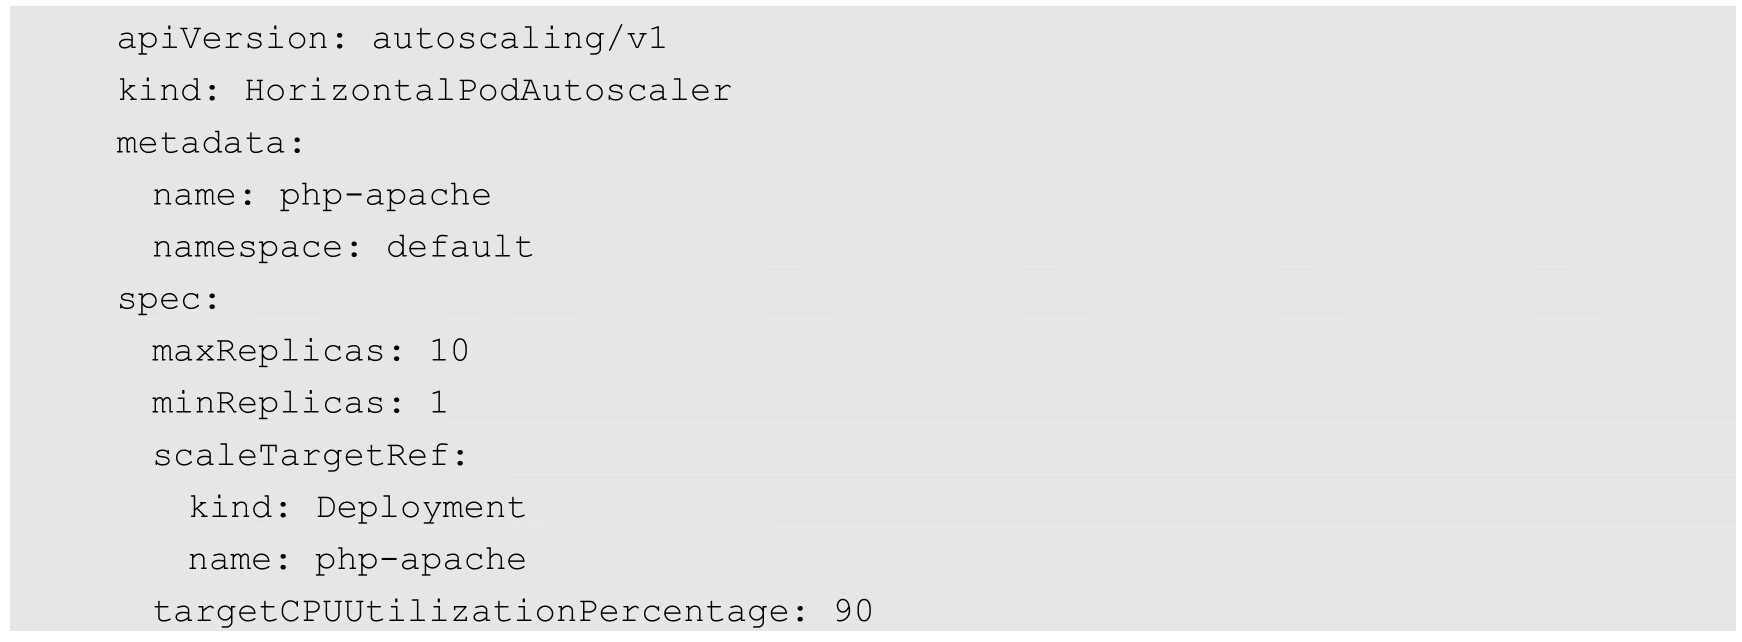This screenshot has height=642, width=1742.
Task: Click the name key under metadata
Action: [x=195, y=195]
